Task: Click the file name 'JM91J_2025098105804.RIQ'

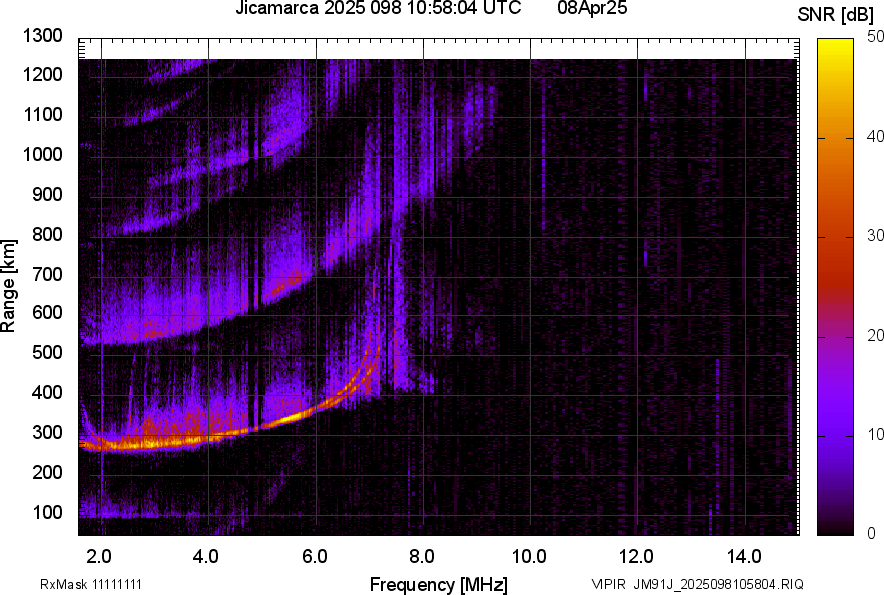Action: click(x=718, y=584)
